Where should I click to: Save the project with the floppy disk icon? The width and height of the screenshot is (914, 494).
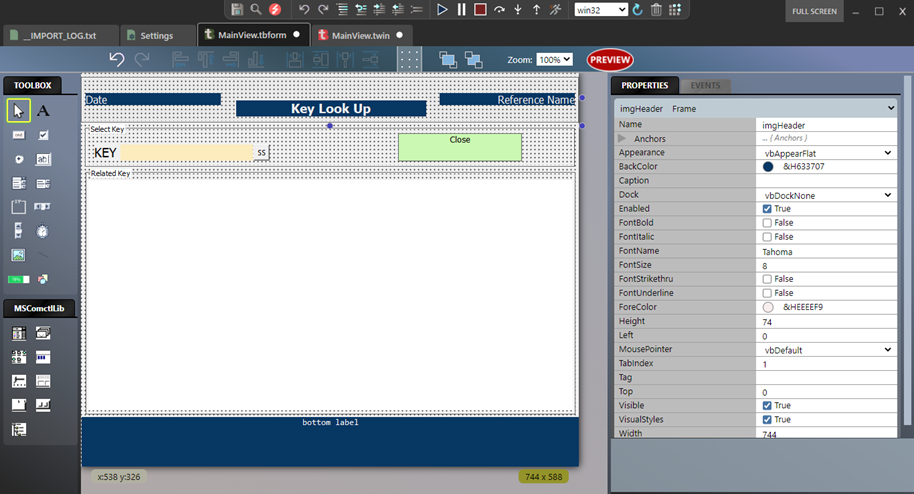coord(237,9)
